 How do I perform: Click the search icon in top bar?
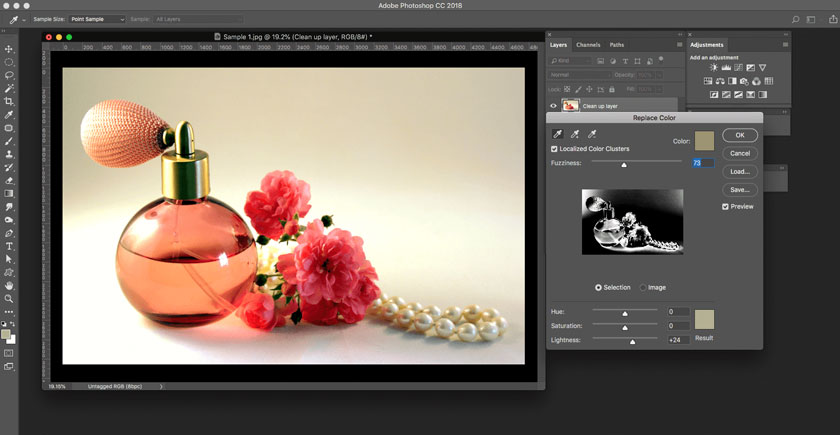pyautogui.click(x=796, y=19)
